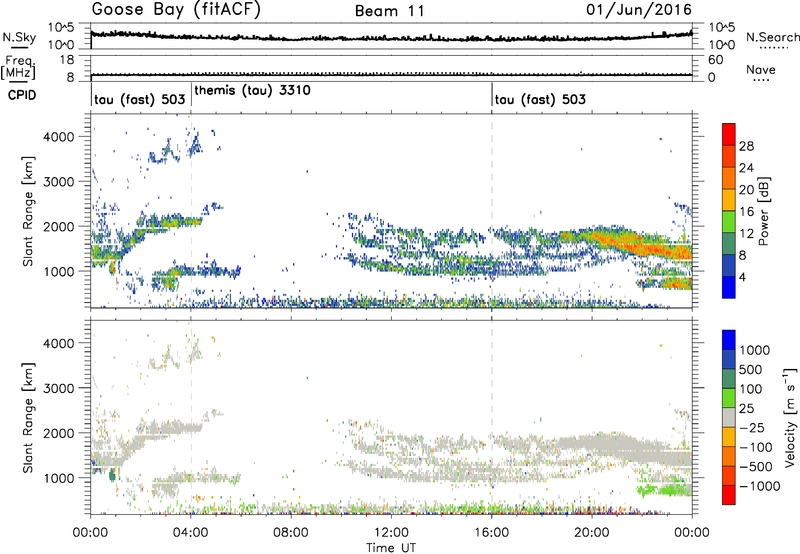Image resolution: width=800 pixels, height=554 pixels.
Task: Click the 'N.Sky' legend label
Action: click(19, 37)
